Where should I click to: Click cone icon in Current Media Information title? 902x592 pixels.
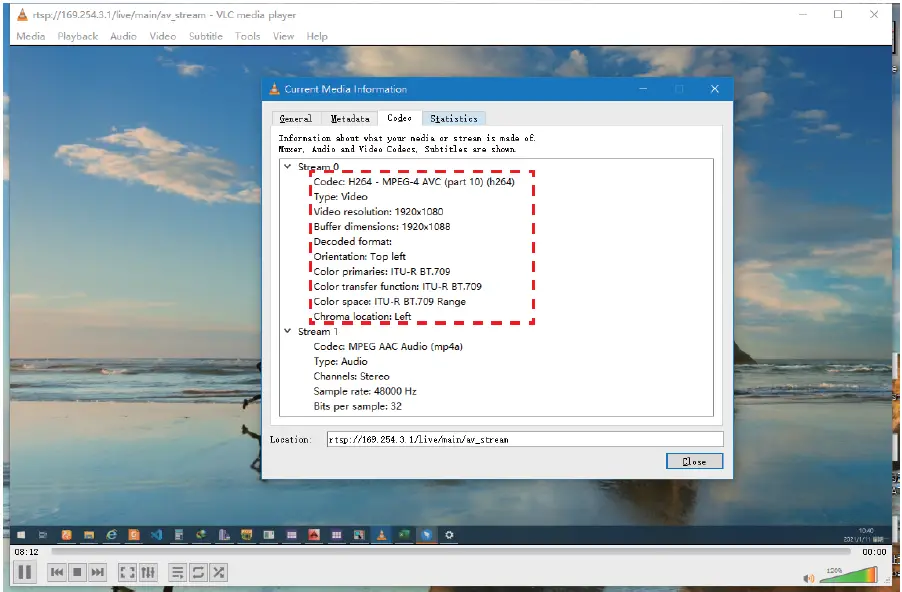pyautogui.click(x=274, y=89)
